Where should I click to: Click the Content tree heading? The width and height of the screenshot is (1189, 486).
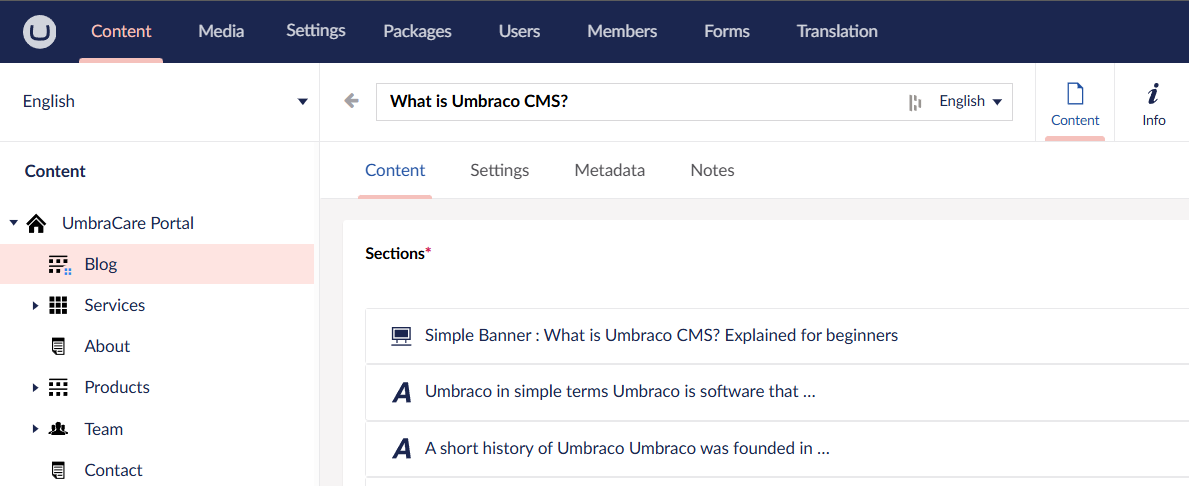coord(55,171)
